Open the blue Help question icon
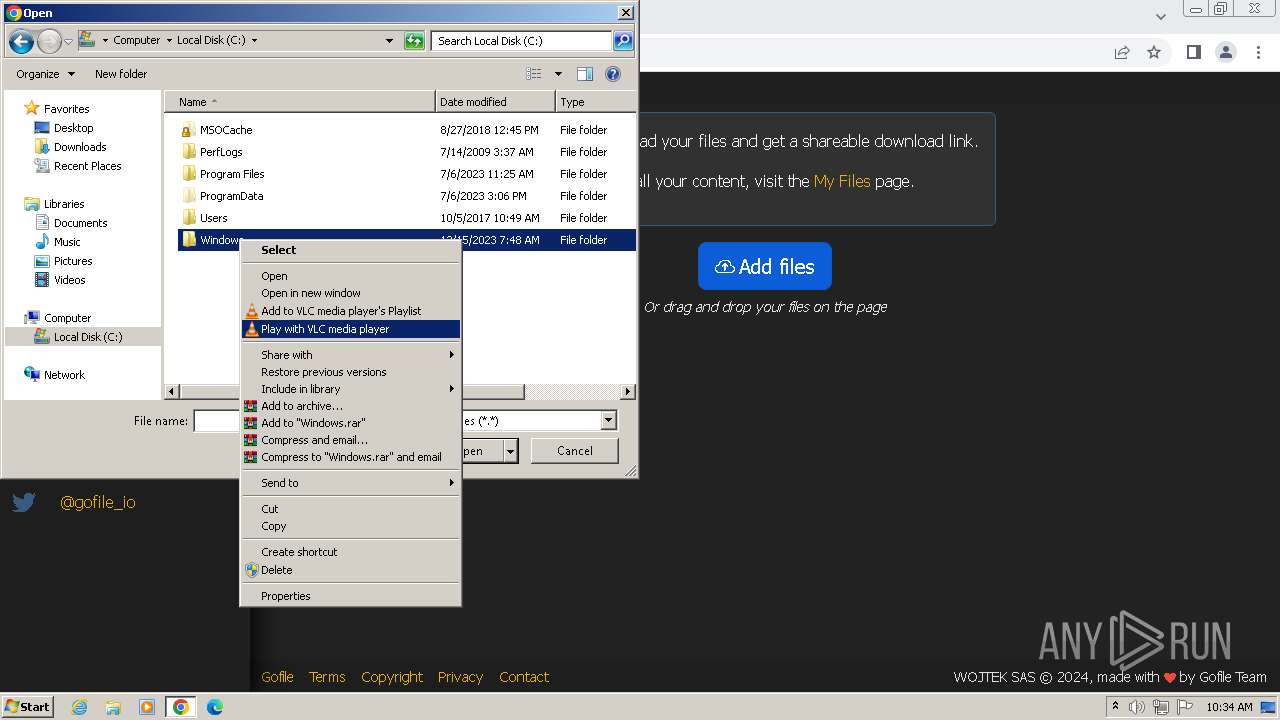This screenshot has width=1280, height=720. tap(613, 74)
